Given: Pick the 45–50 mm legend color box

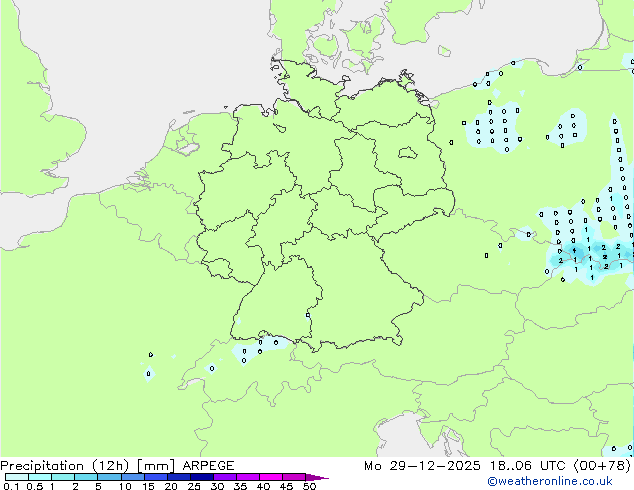Looking at the screenshot, I should pyautogui.click(x=294, y=477).
